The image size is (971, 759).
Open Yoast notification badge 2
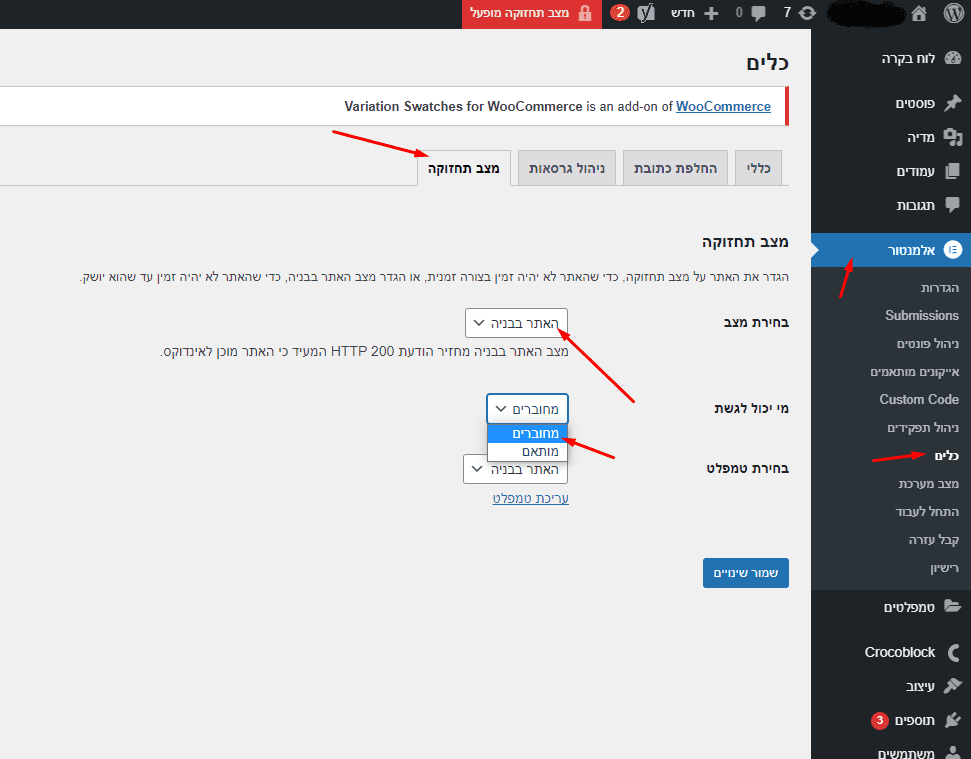tap(620, 12)
